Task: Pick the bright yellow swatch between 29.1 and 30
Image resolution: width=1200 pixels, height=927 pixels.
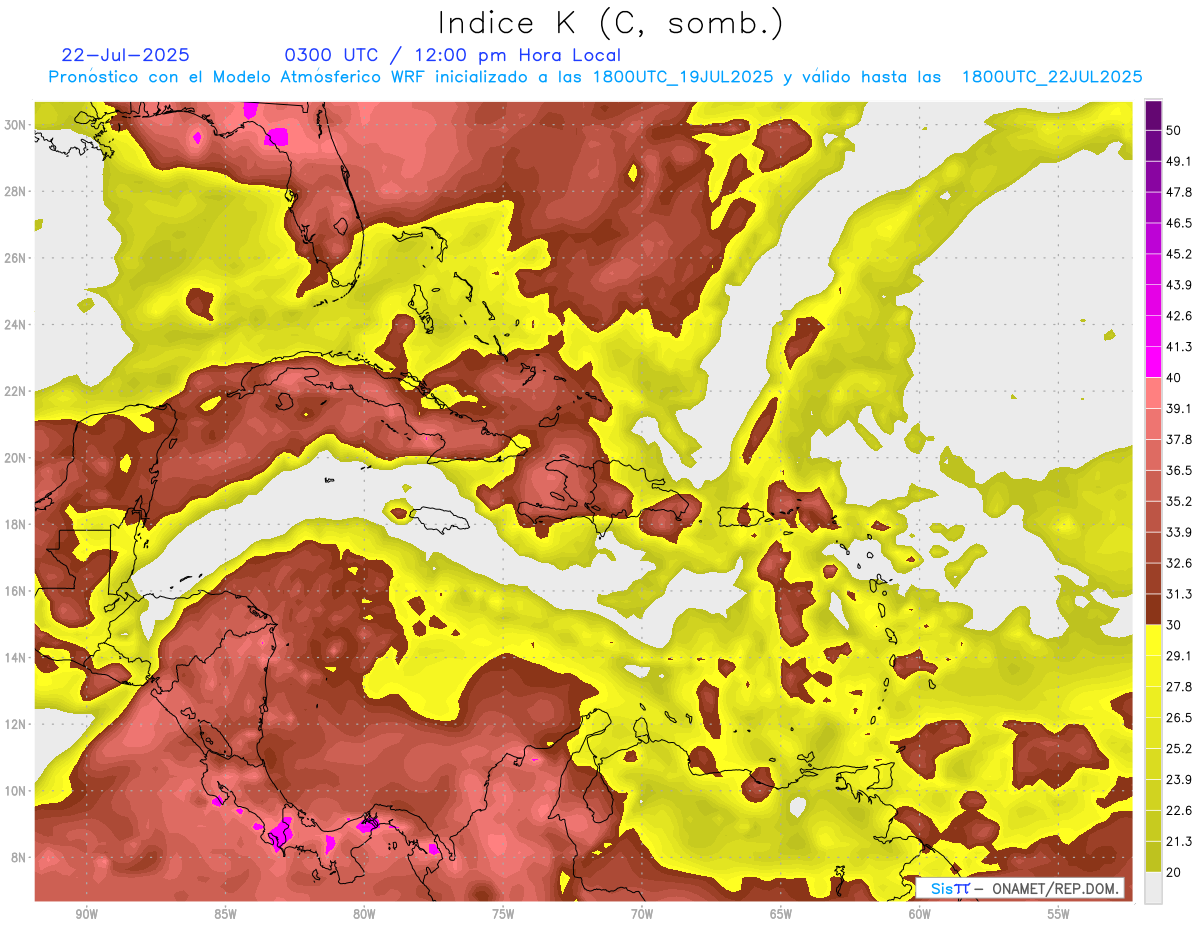Action: click(x=1153, y=640)
